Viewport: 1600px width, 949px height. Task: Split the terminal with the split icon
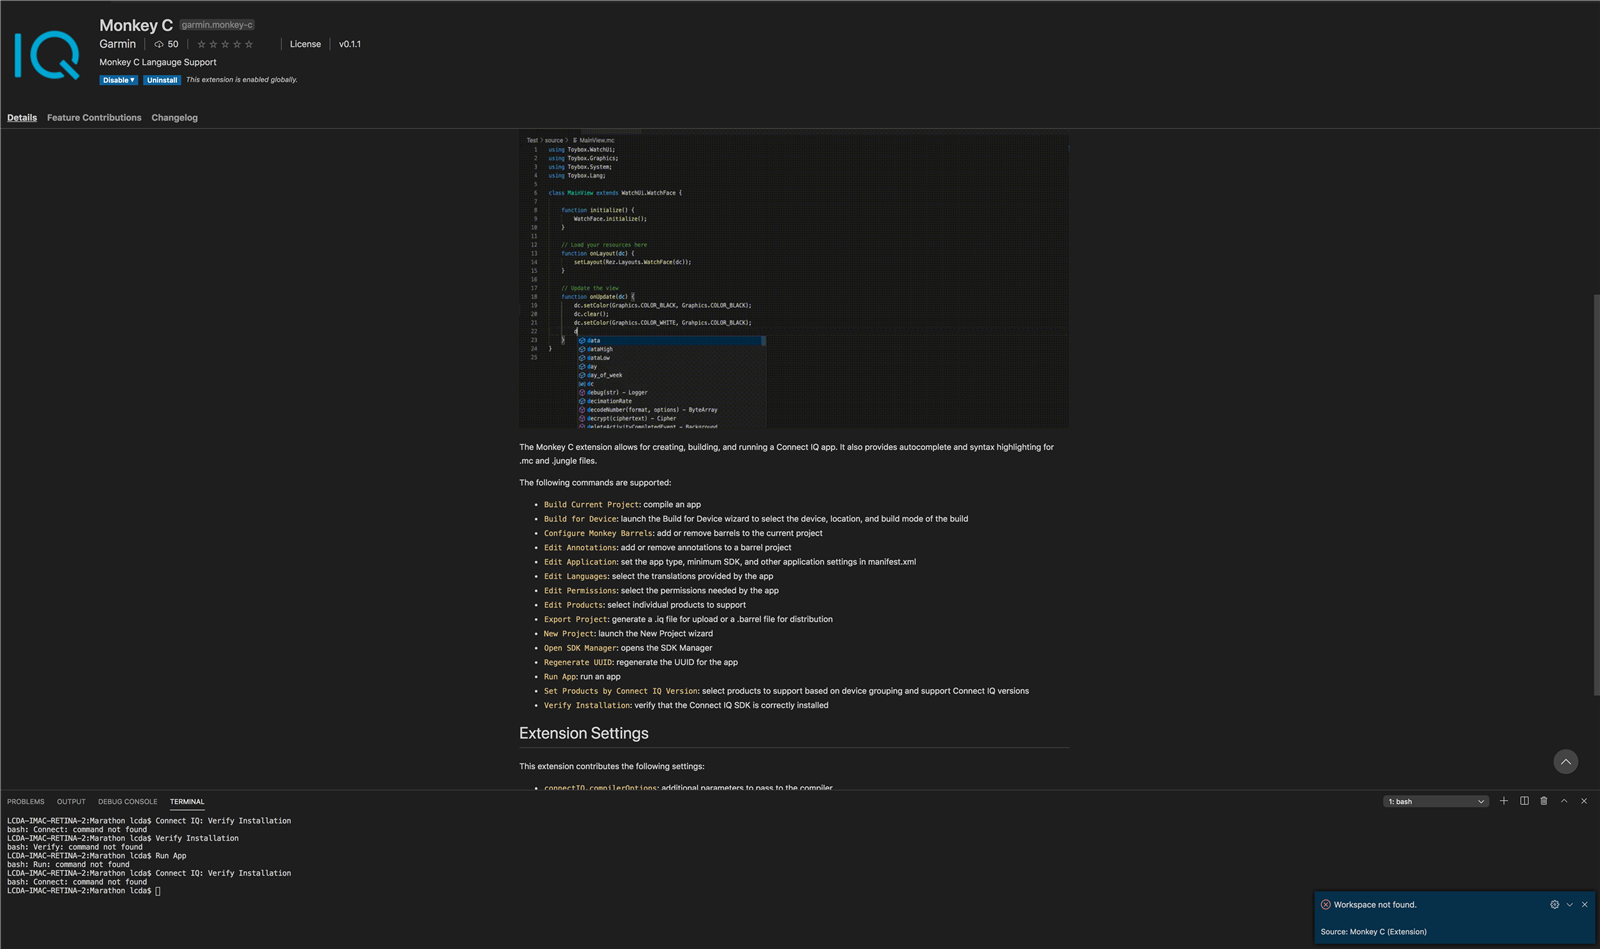[x=1524, y=801]
